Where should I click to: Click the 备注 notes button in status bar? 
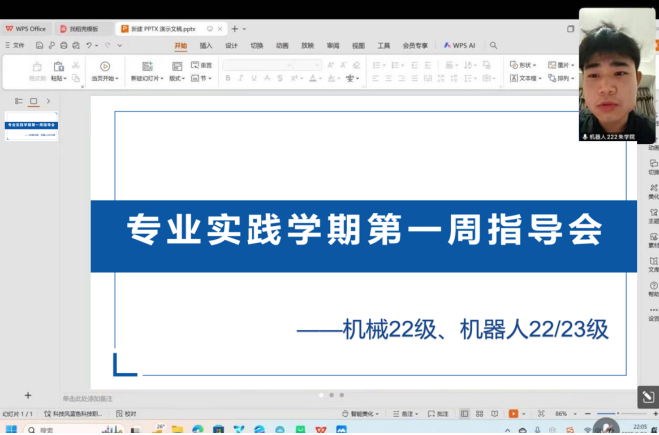pyautogui.click(x=404, y=413)
